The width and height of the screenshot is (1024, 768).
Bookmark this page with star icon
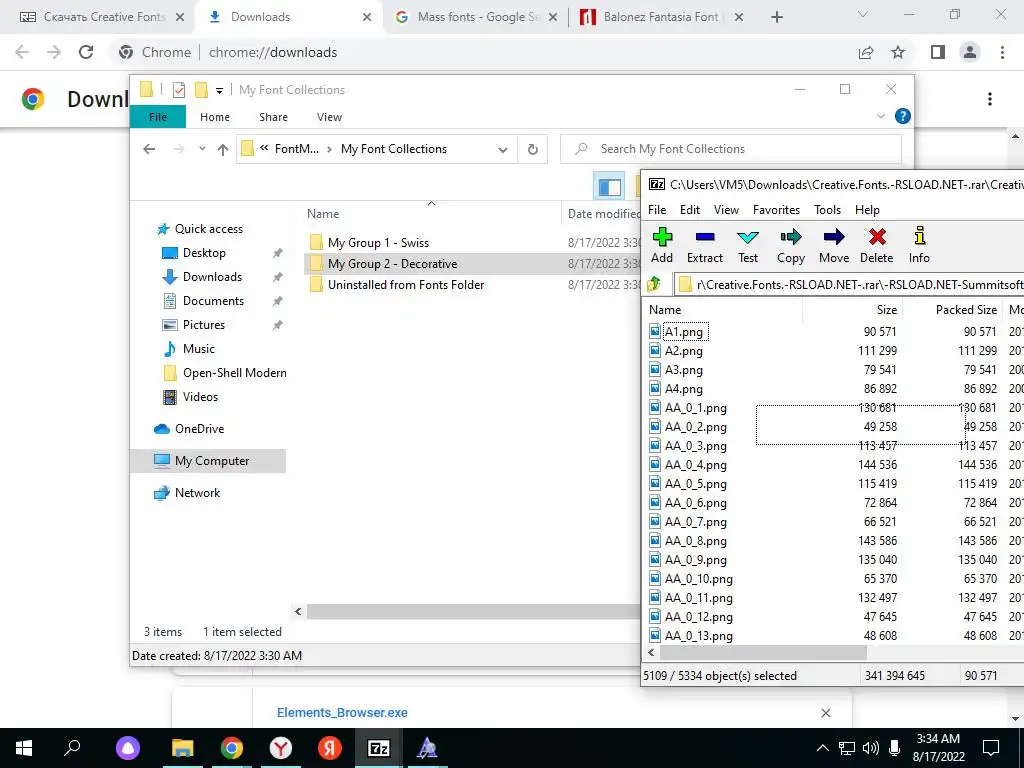tap(898, 52)
